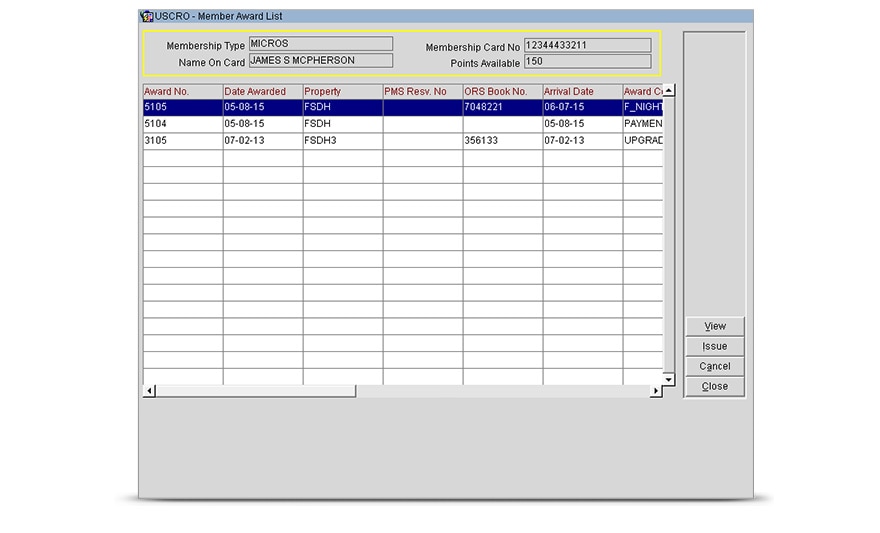
Task: Click the USCRO window title icon
Action: click(x=147, y=16)
